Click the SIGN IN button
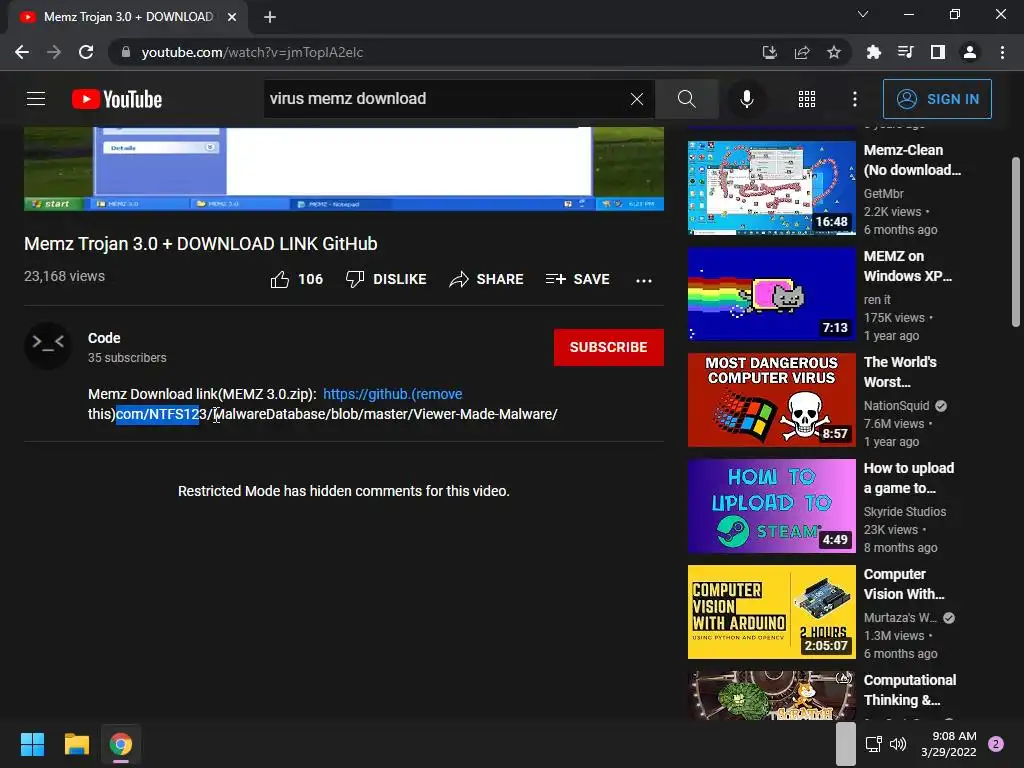This screenshot has height=768, width=1024. coord(937,99)
